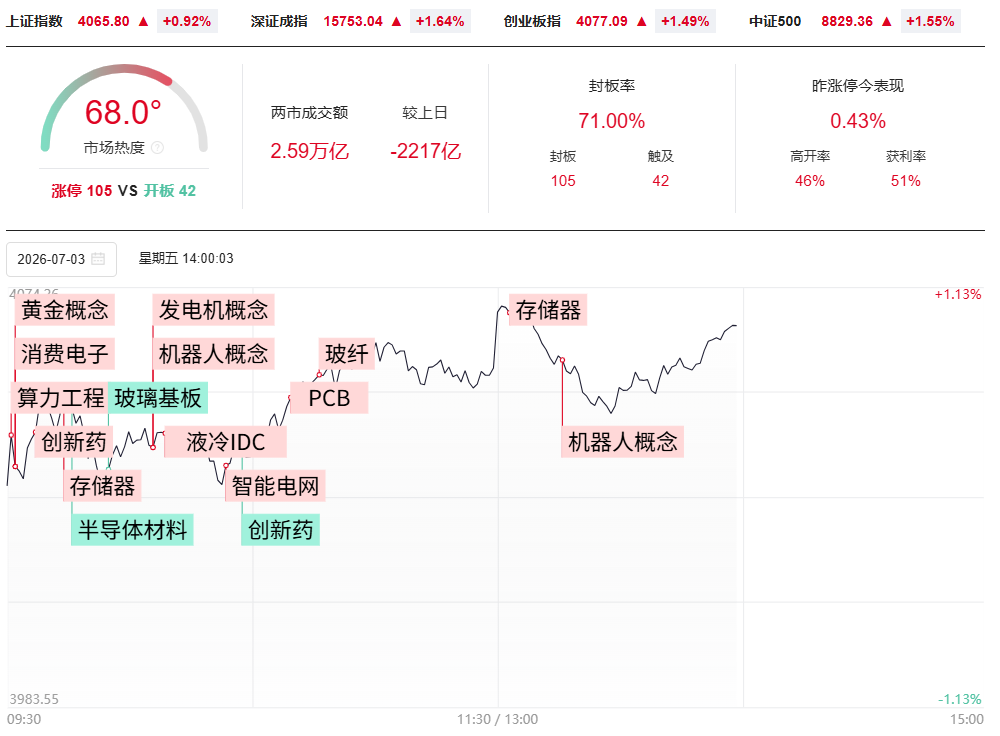Open the 消费电子 sector tag
The height and width of the screenshot is (736, 1000).
coord(64,354)
